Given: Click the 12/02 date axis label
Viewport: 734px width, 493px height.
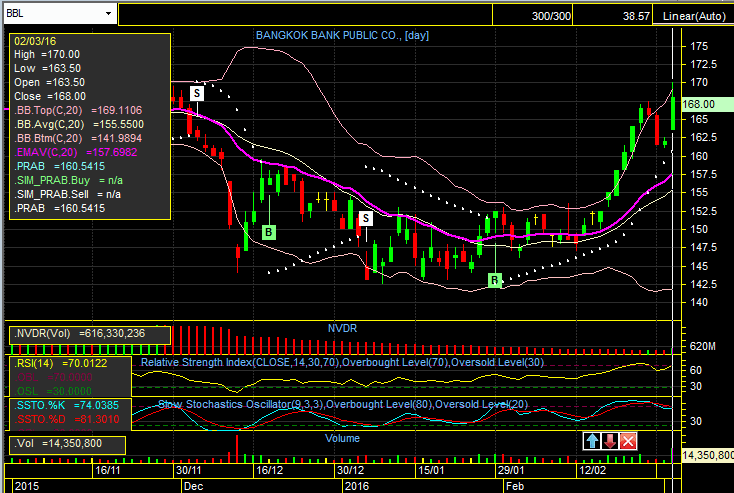Looking at the screenshot, I should (593, 470).
